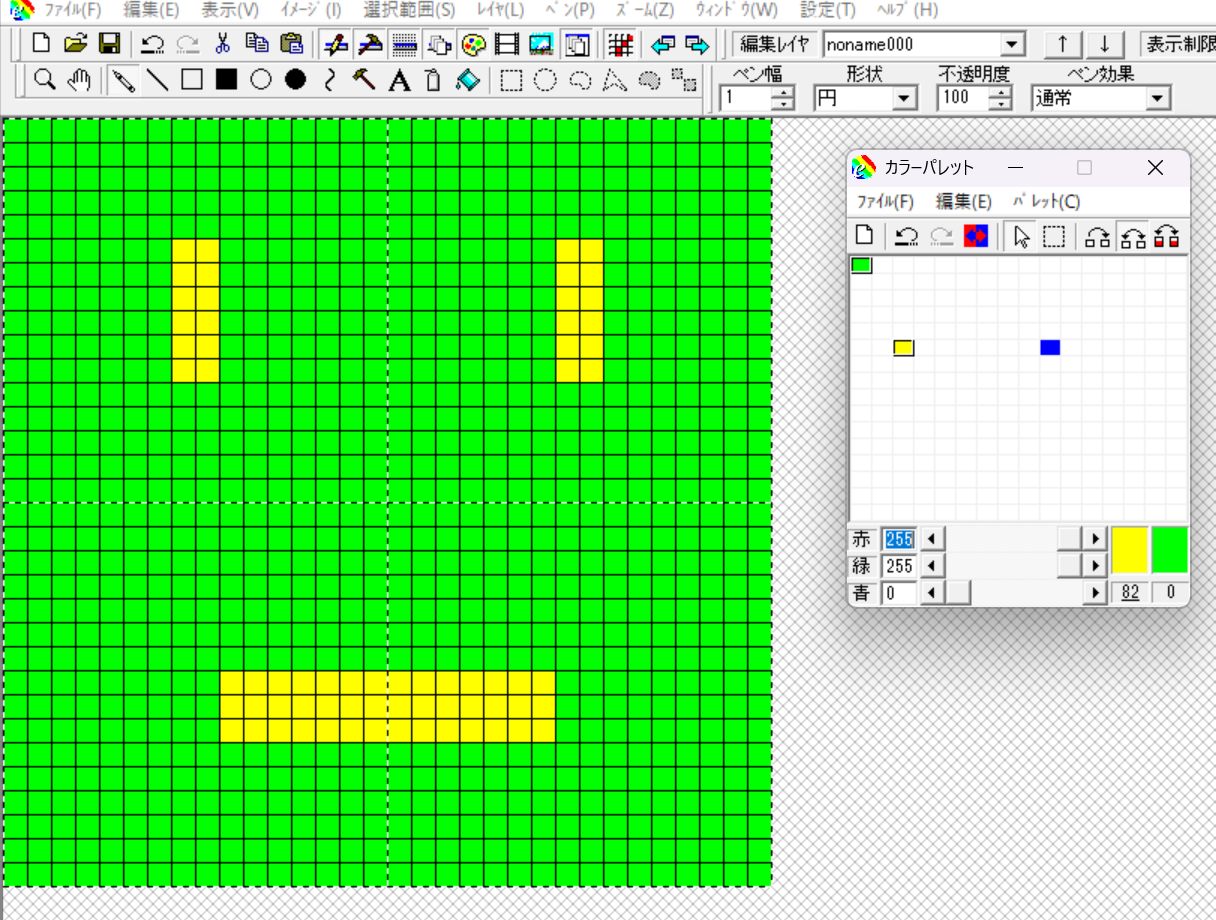Open the pen shape dropdown showing 円
The height and width of the screenshot is (920, 1216).
(903, 97)
